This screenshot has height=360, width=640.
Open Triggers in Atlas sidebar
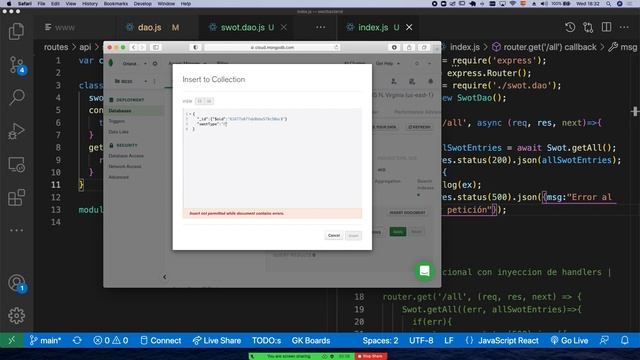pyautogui.click(x=116, y=121)
